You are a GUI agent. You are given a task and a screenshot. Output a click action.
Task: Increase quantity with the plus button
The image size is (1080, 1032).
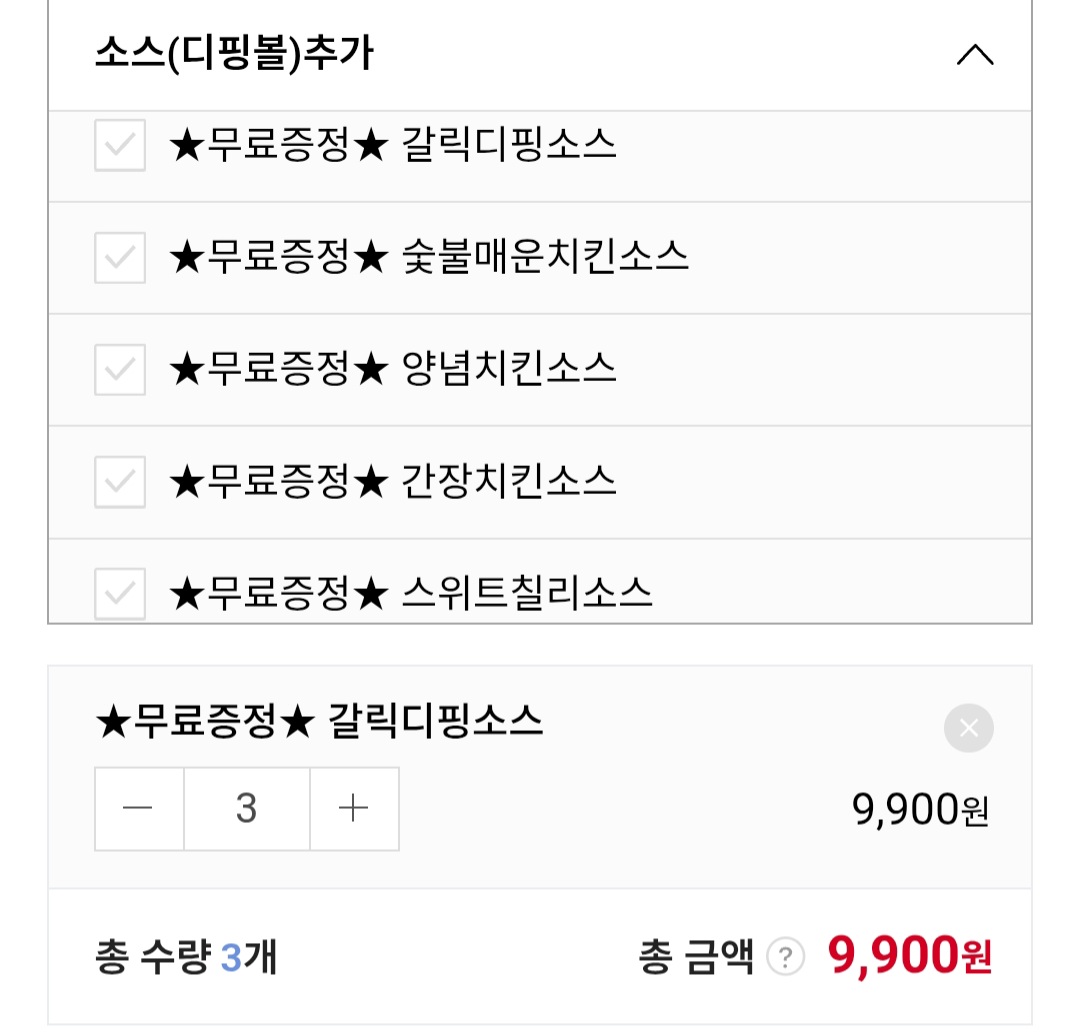click(x=354, y=809)
